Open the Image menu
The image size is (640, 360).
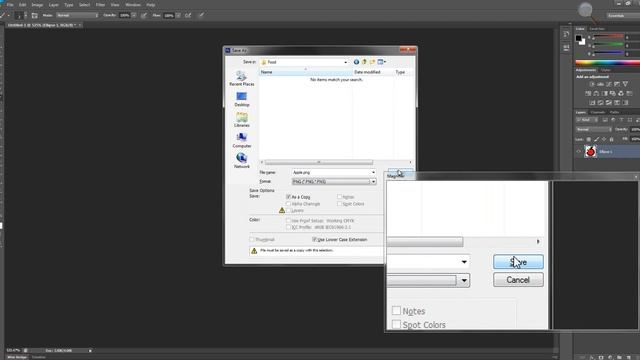(x=37, y=5)
